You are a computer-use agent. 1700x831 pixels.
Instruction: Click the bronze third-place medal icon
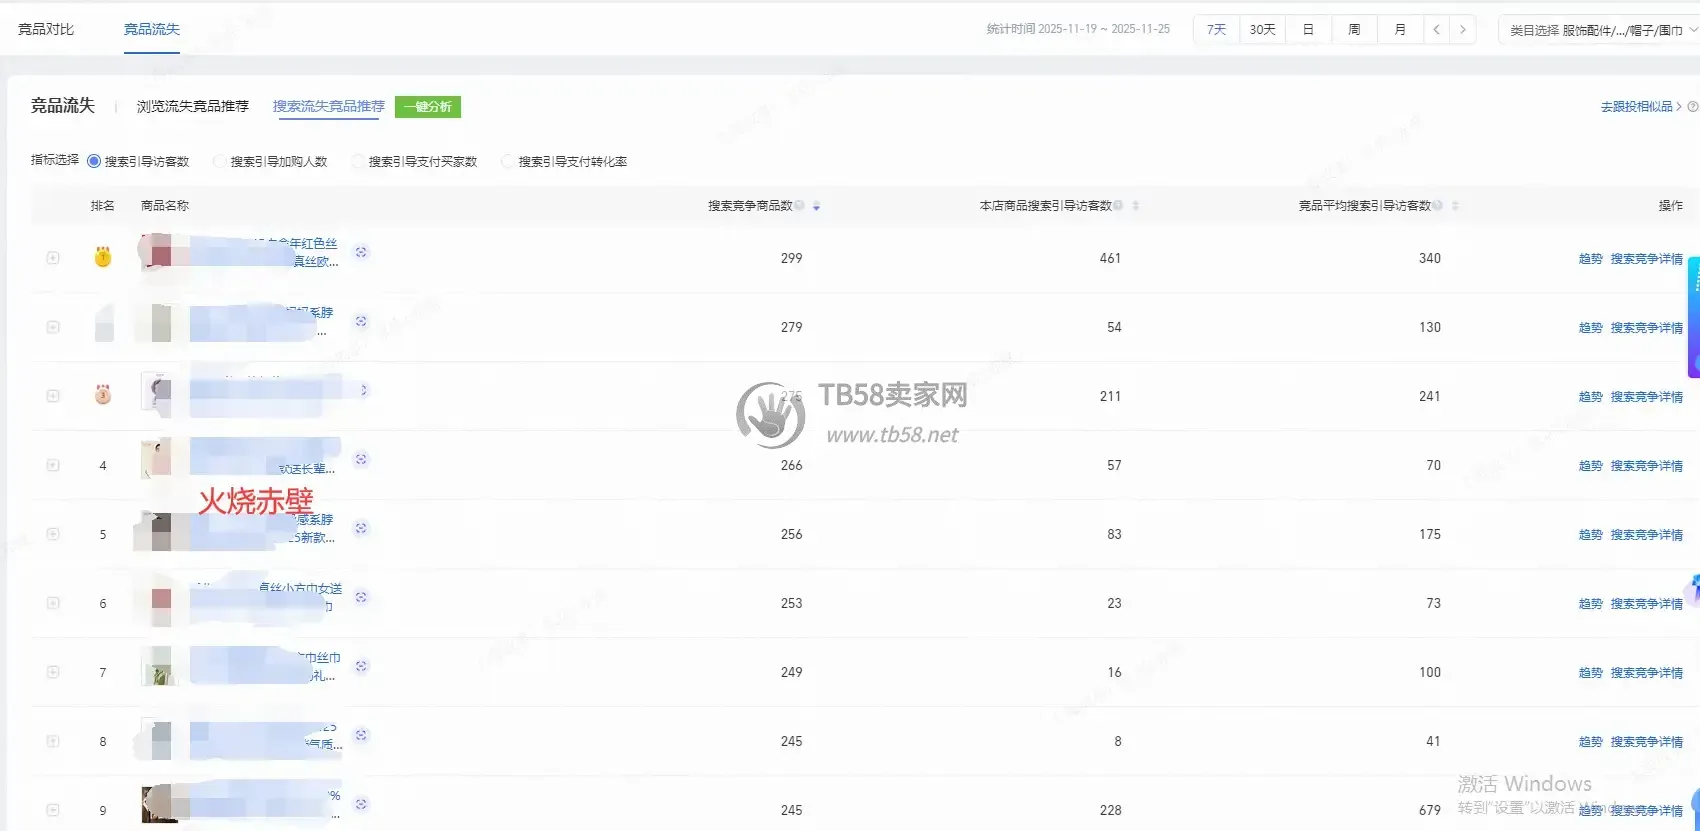click(103, 394)
